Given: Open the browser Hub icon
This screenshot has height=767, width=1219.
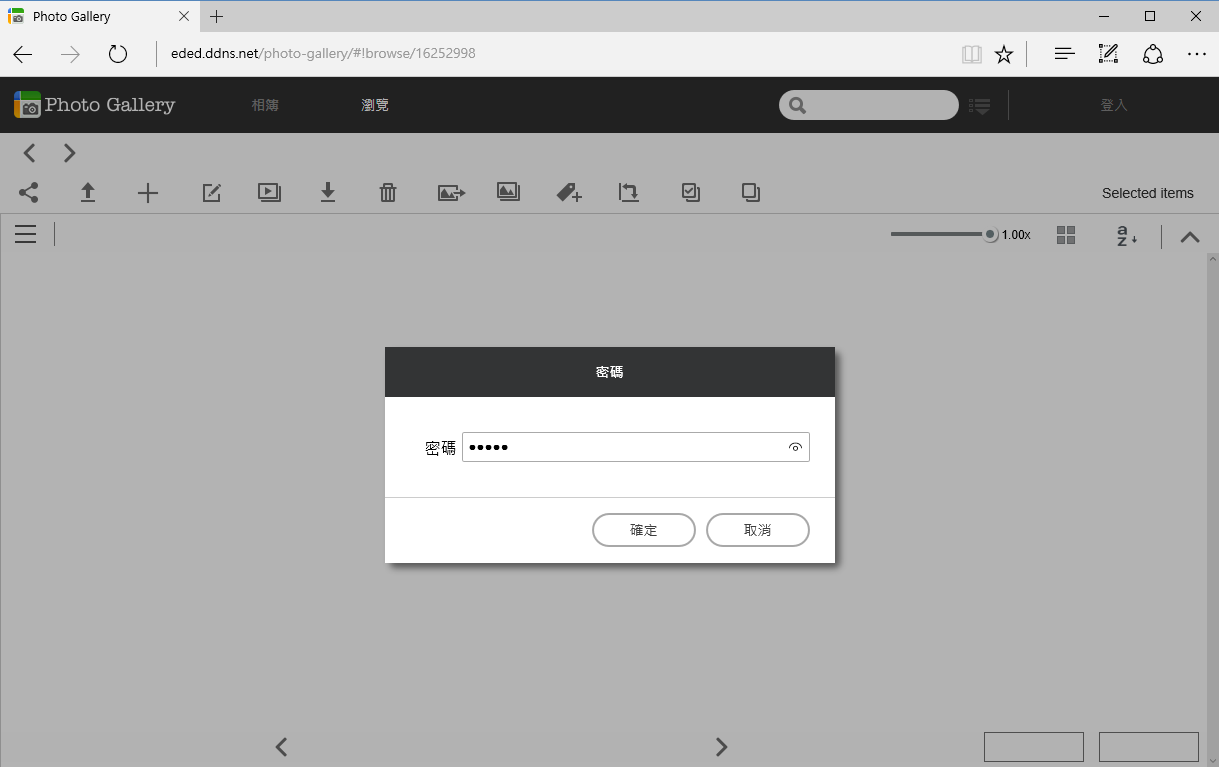Looking at the screenshot, I should click(x=1065, y=54).
